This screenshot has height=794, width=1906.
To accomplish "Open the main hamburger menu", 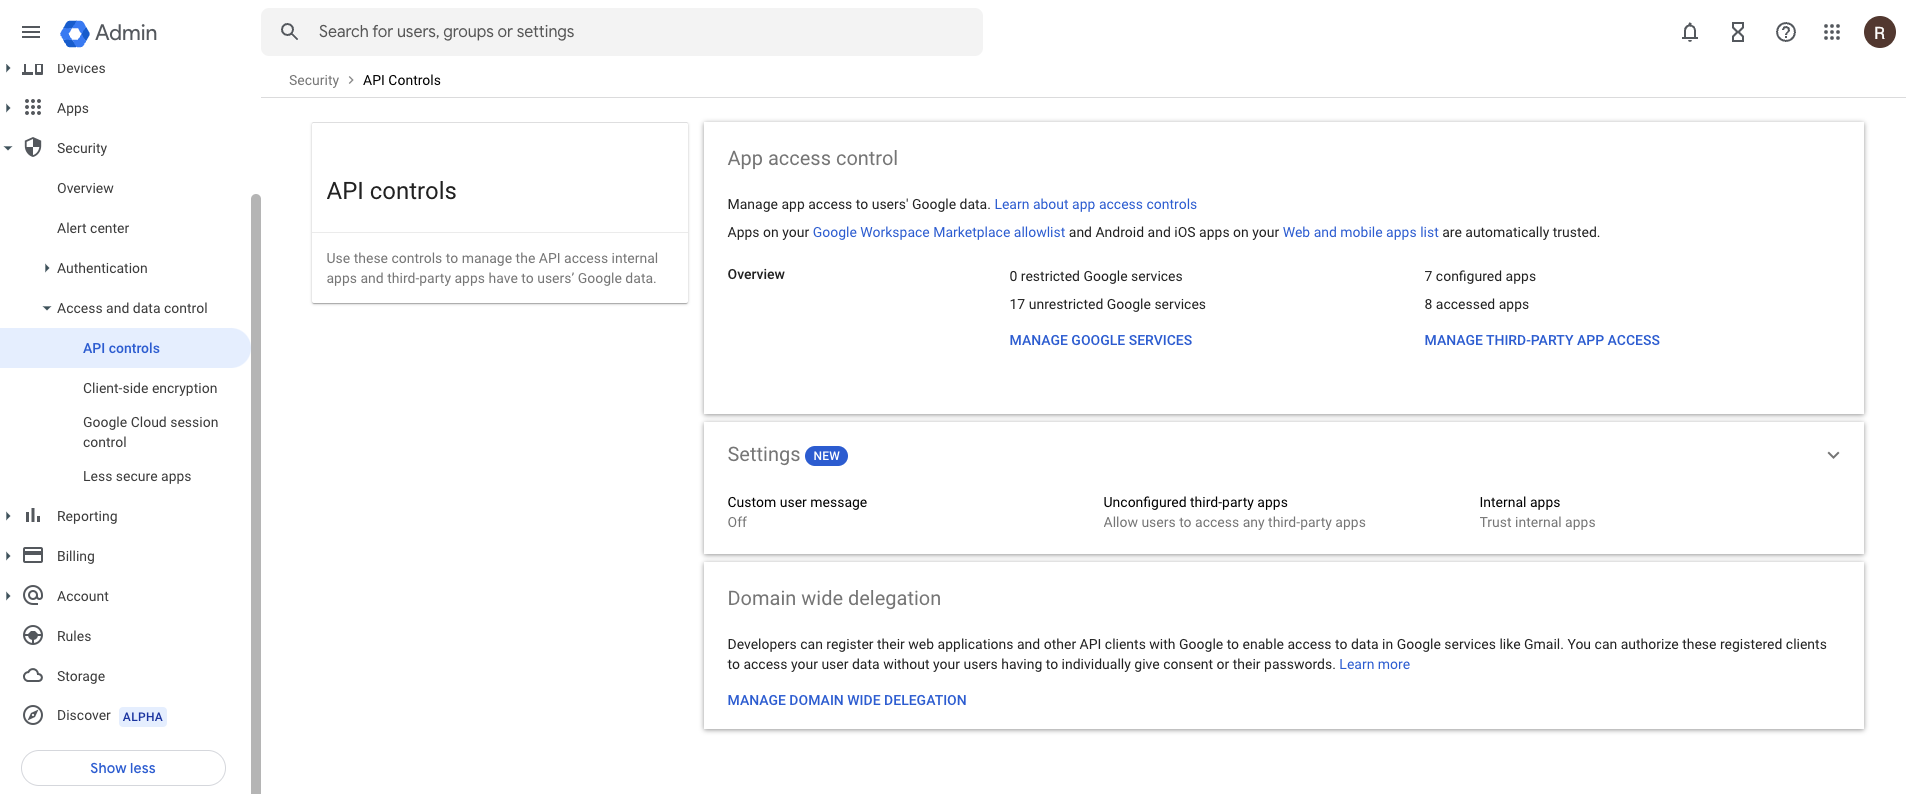I will coord(31,32).
